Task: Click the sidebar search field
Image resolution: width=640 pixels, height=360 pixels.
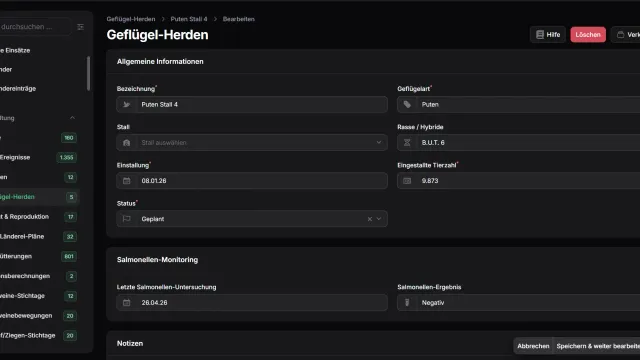Action: 35,27
